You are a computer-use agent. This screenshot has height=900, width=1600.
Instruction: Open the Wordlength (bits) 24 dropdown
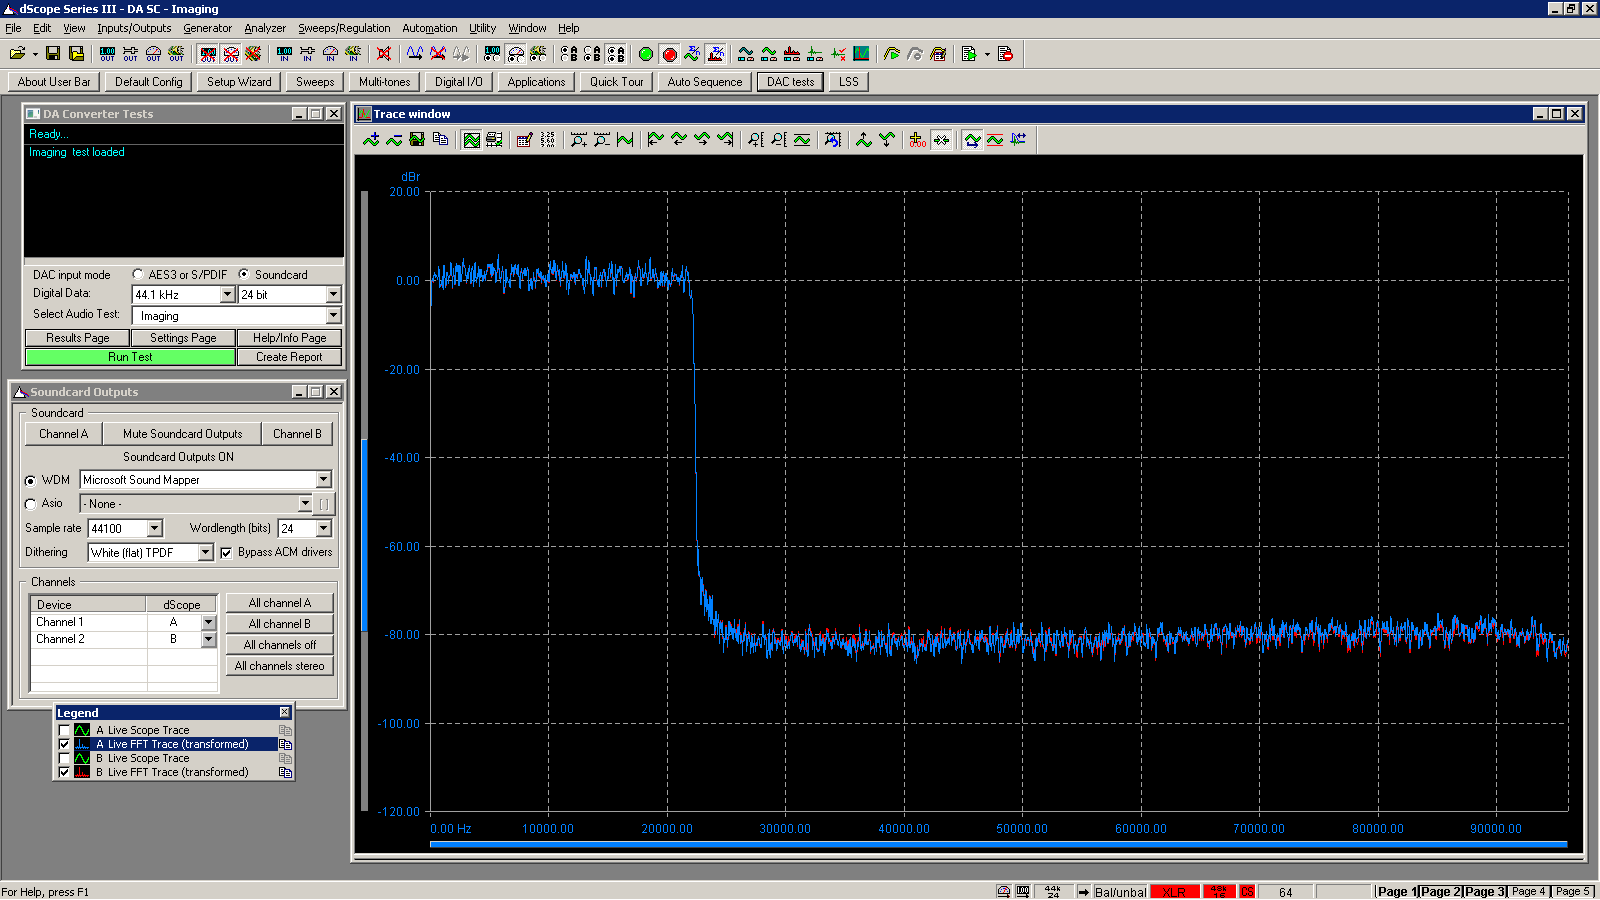(323, 528)
